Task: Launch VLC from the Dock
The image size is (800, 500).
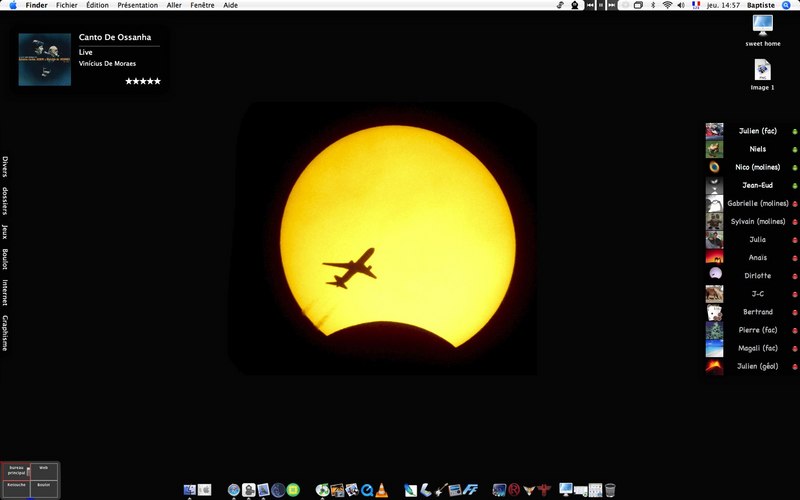Action: 381,490
